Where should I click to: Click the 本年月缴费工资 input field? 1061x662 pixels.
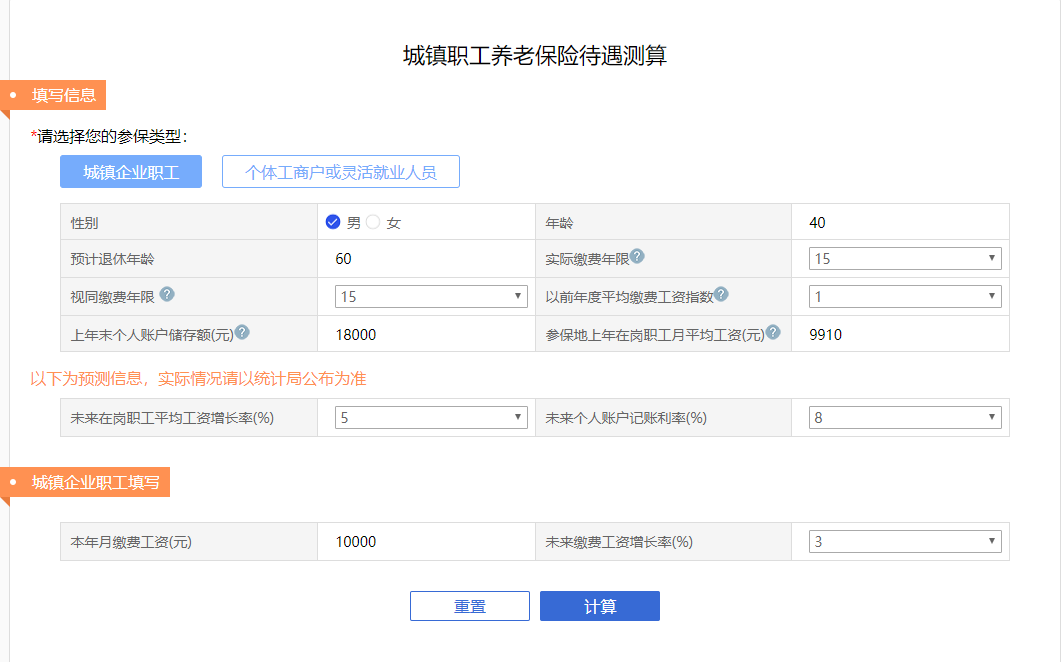coord(425,542)
